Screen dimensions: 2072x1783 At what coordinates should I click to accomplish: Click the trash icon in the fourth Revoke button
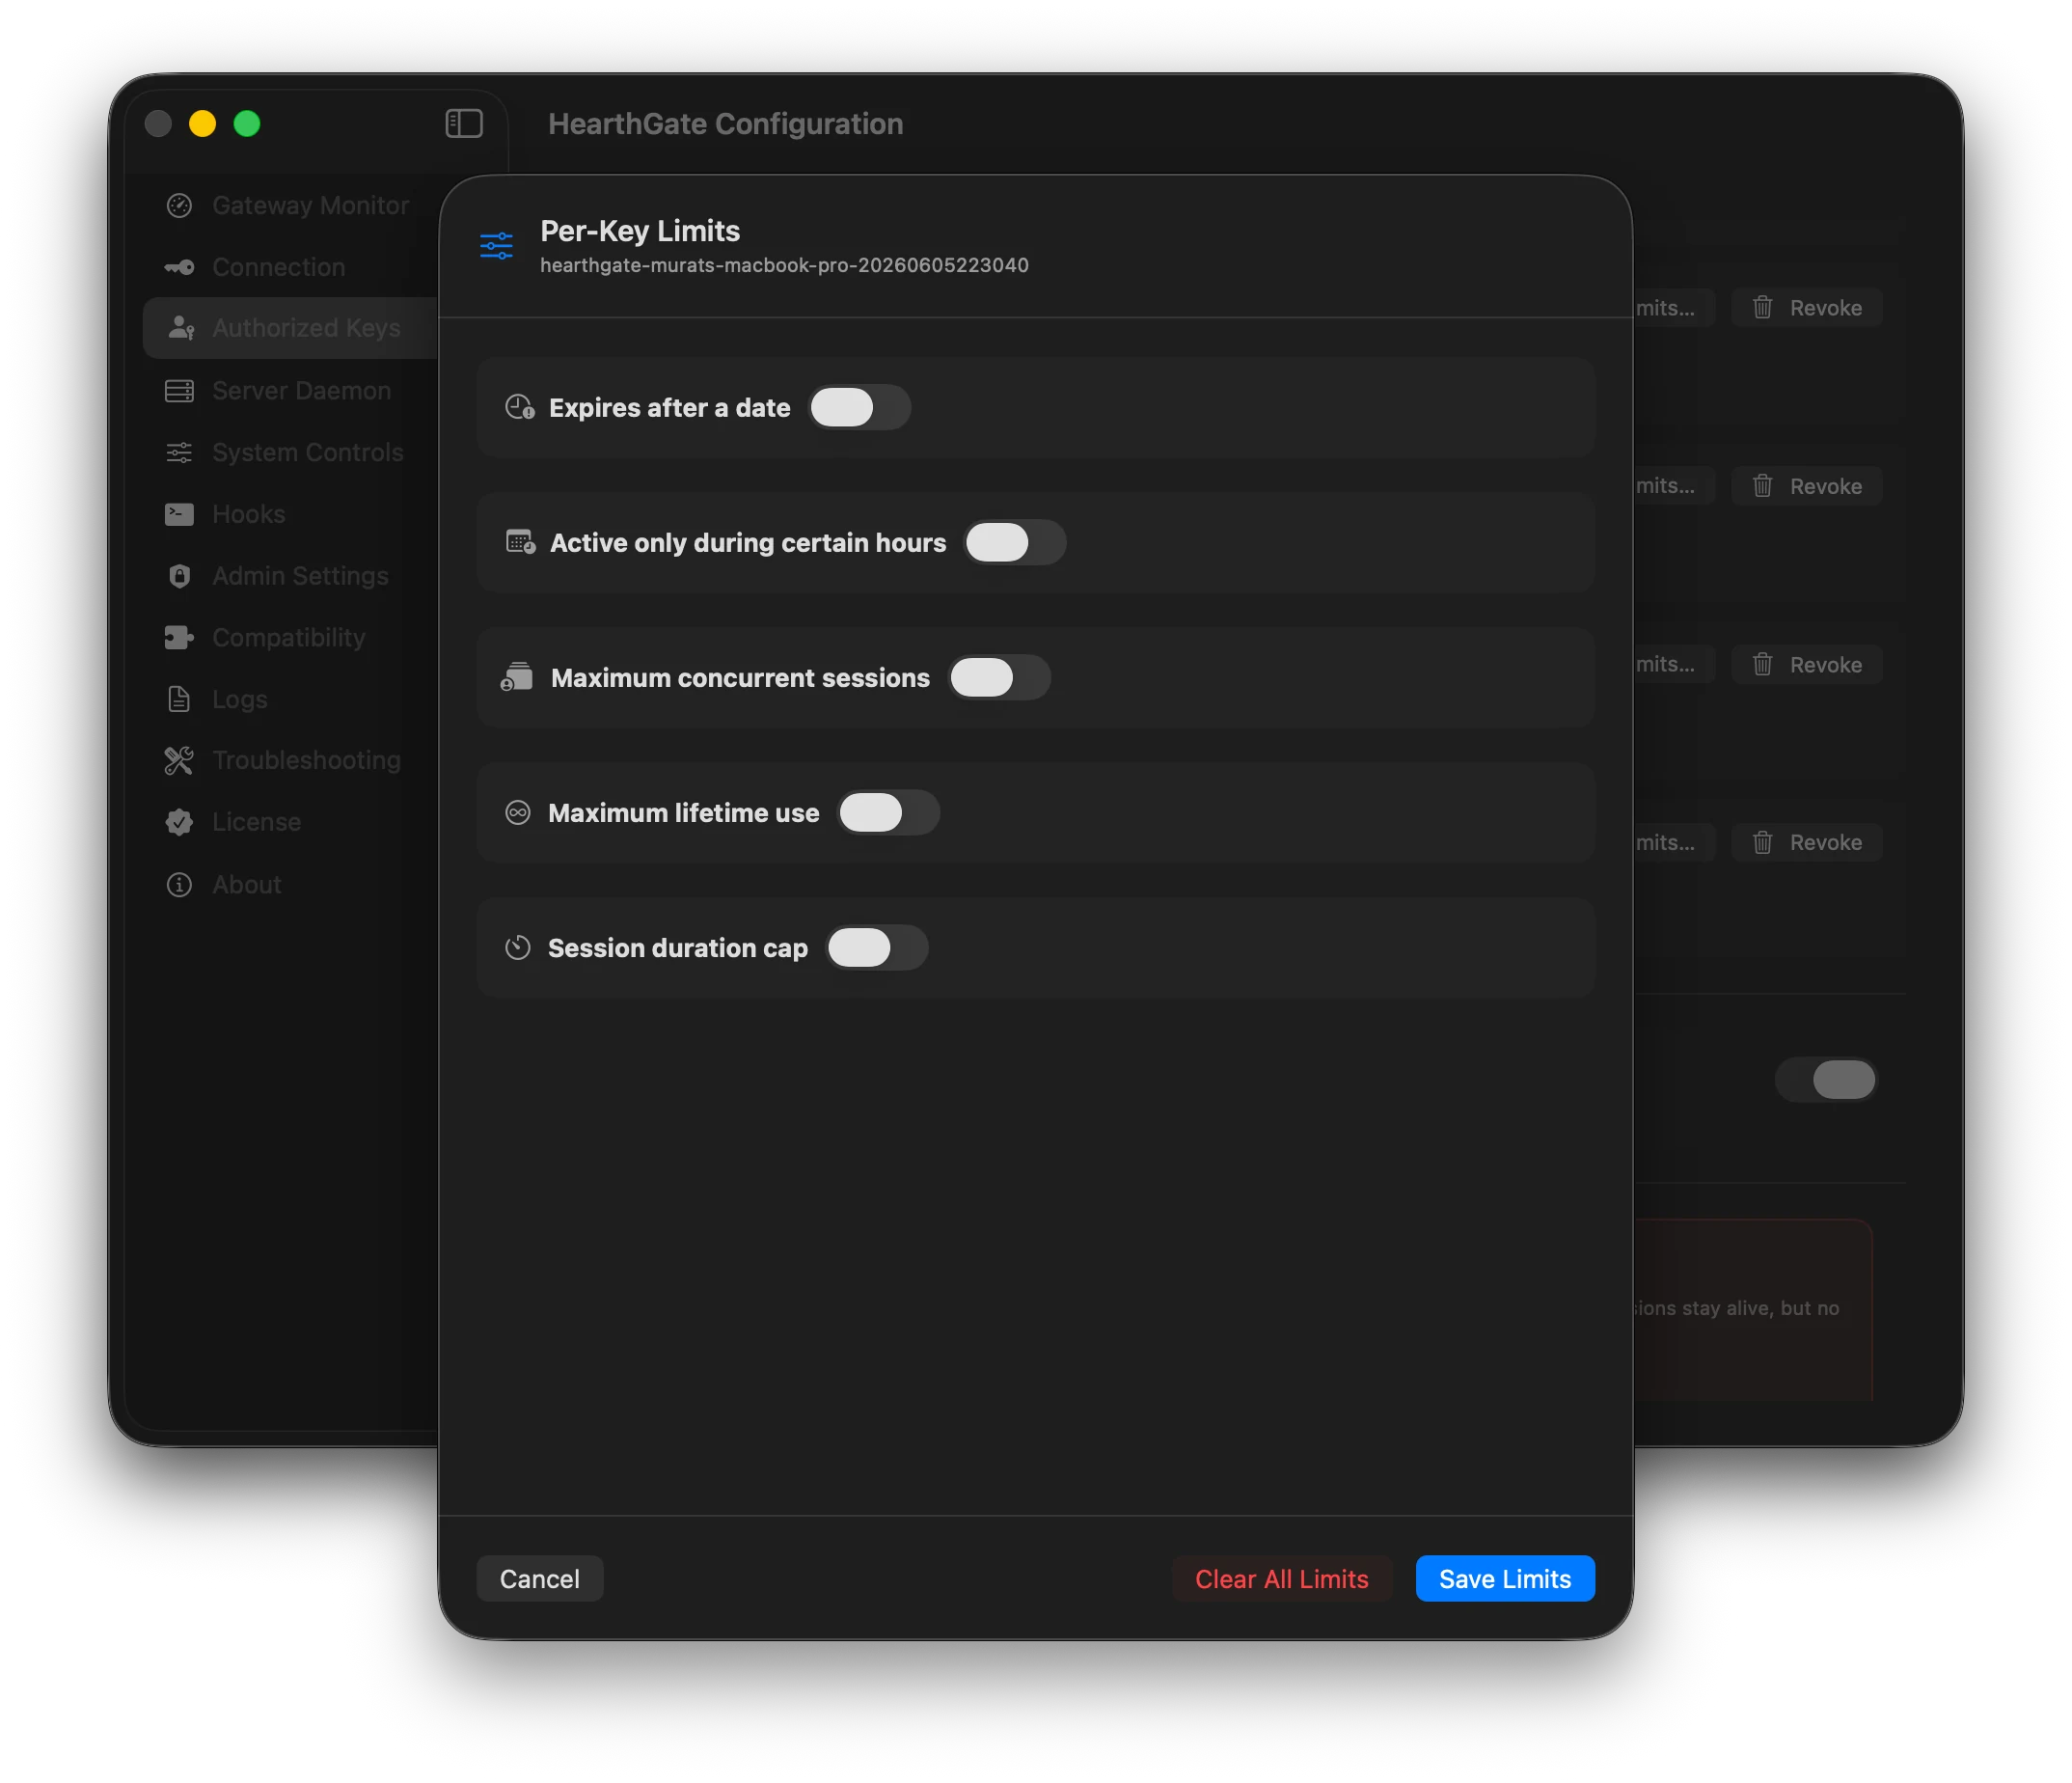pos(1763,842)
